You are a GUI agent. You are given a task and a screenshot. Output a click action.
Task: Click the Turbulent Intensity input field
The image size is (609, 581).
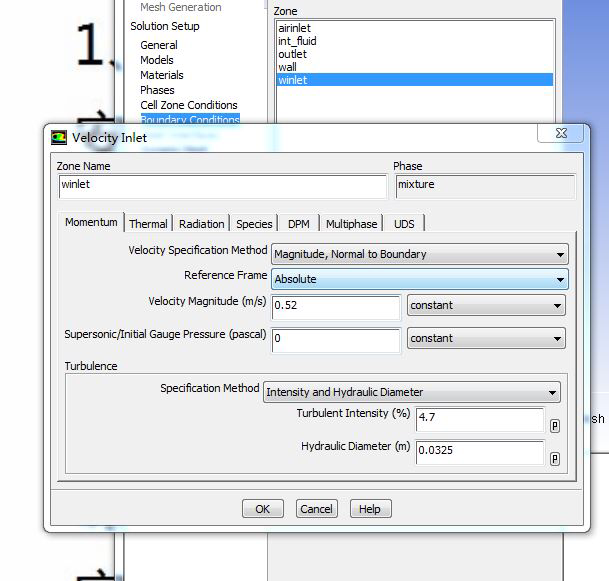(480, 419)
